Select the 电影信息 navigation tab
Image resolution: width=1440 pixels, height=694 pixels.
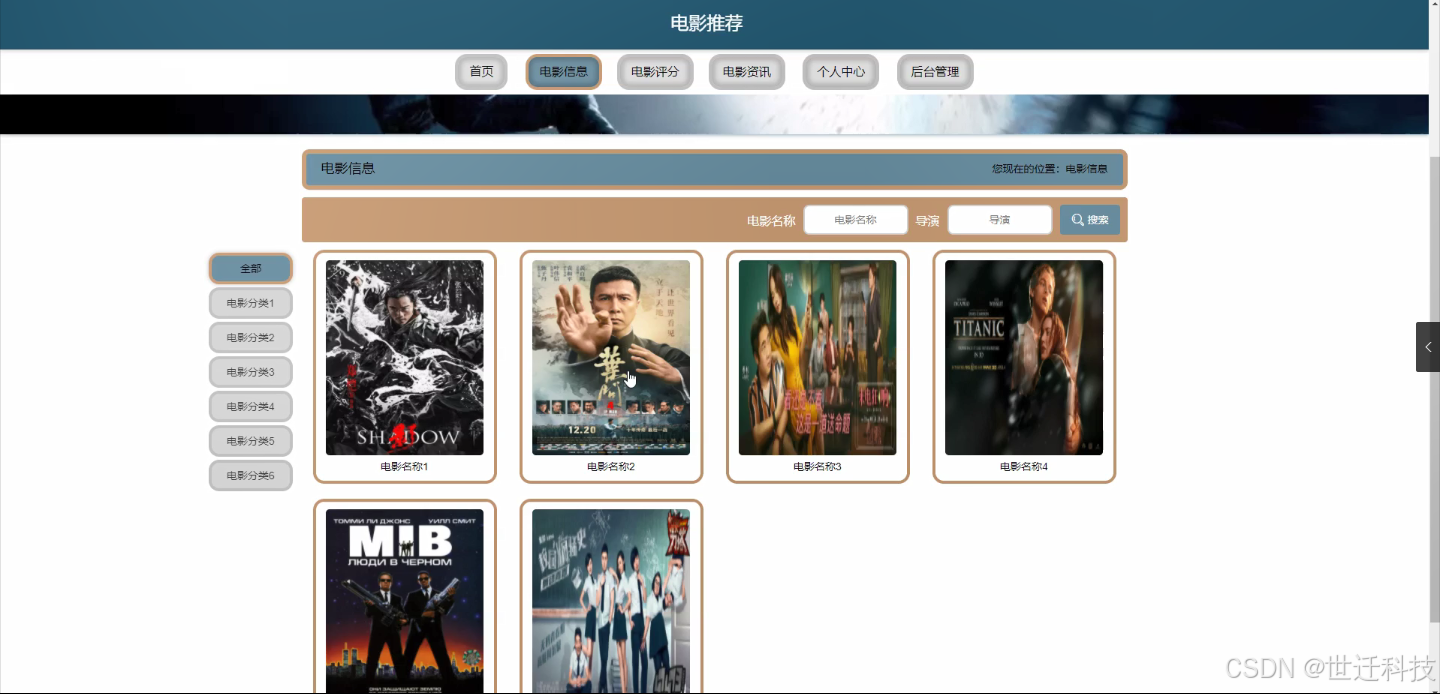(563, 72)
